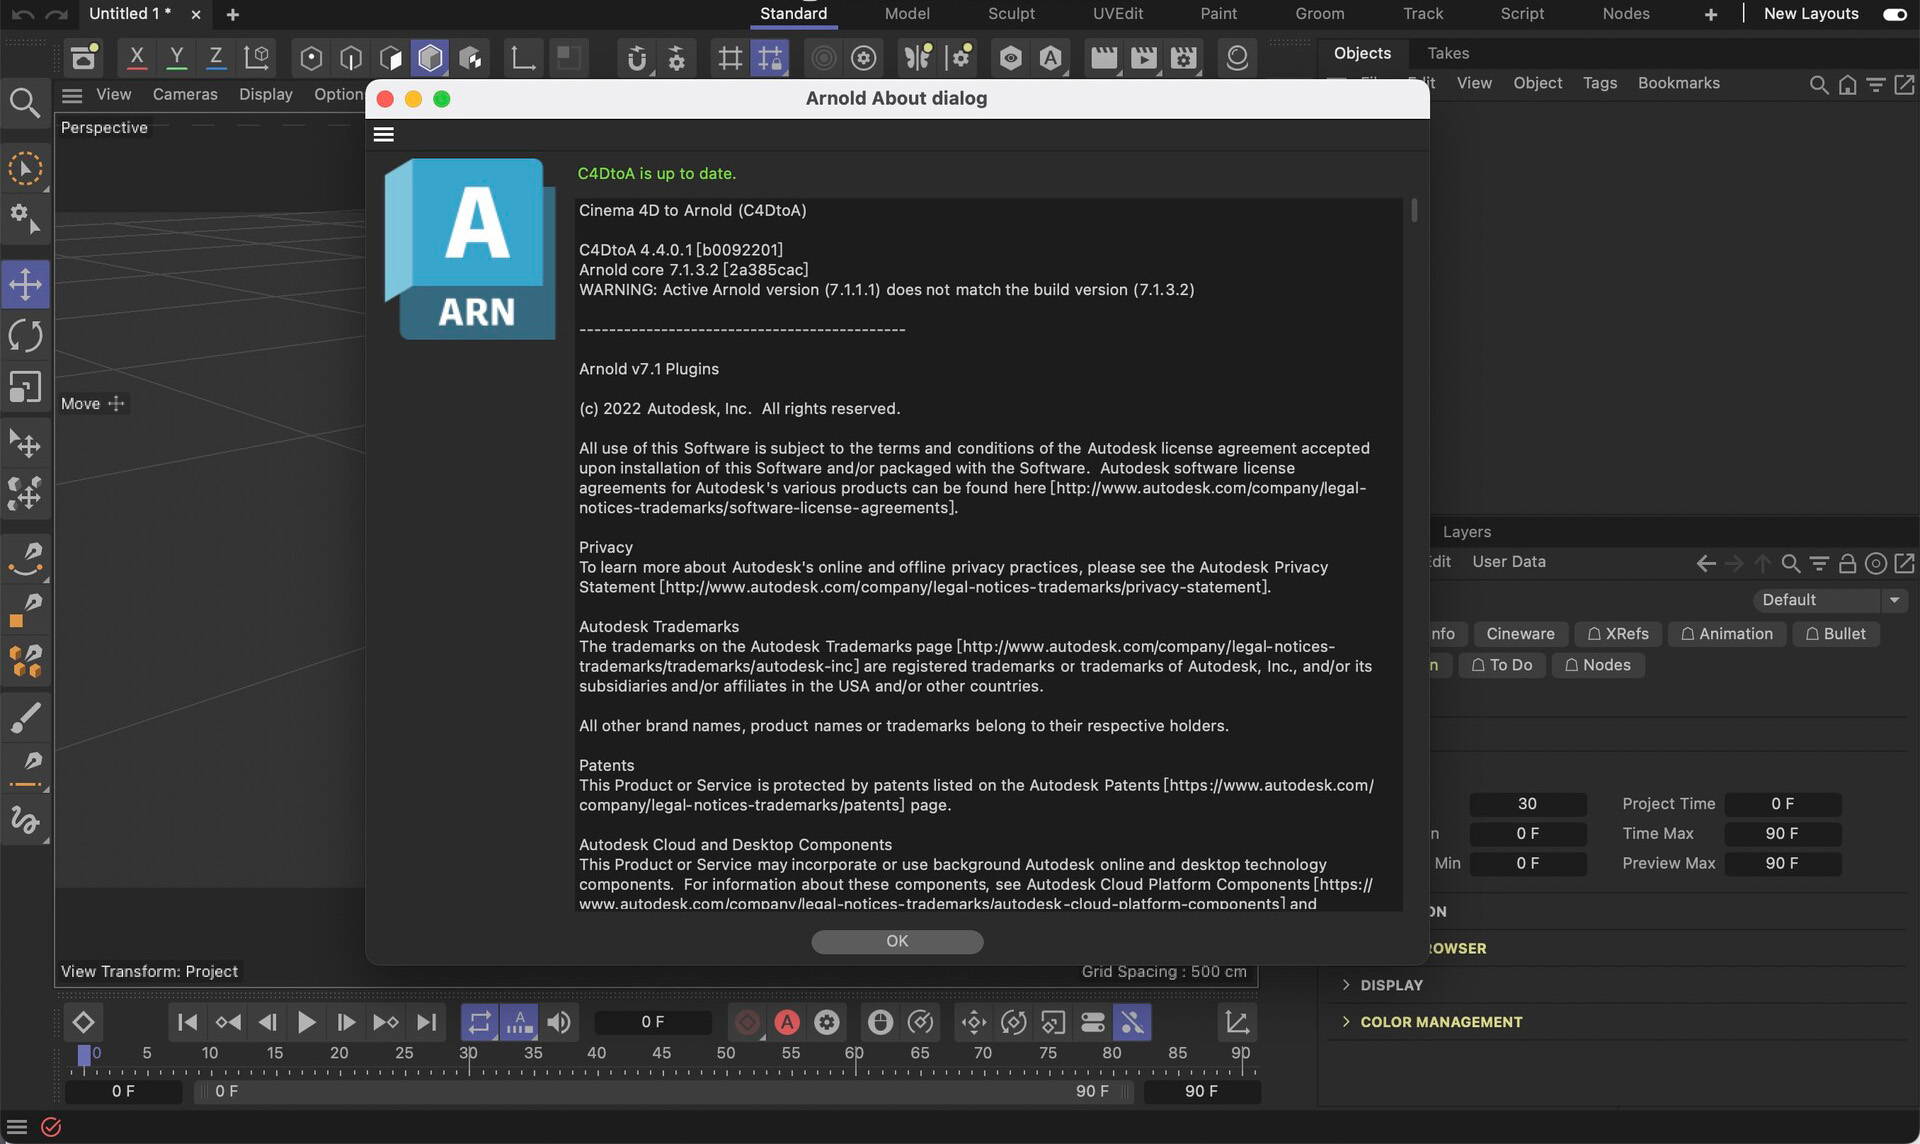Select the Animation attribute tab
The width and height of the screenshot is (1920, 1144).
coord(1727,634)
